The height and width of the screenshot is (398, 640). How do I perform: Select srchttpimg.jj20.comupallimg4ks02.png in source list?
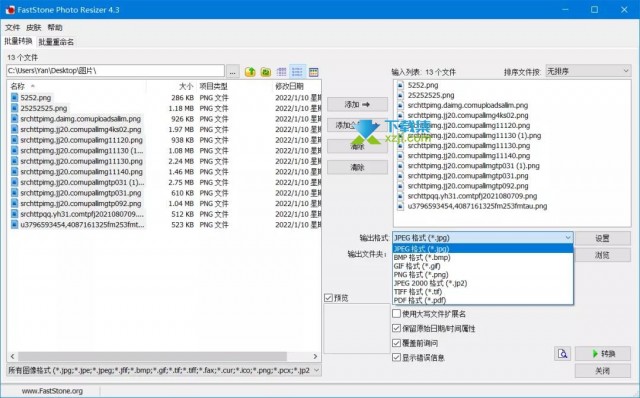point(81,129)
